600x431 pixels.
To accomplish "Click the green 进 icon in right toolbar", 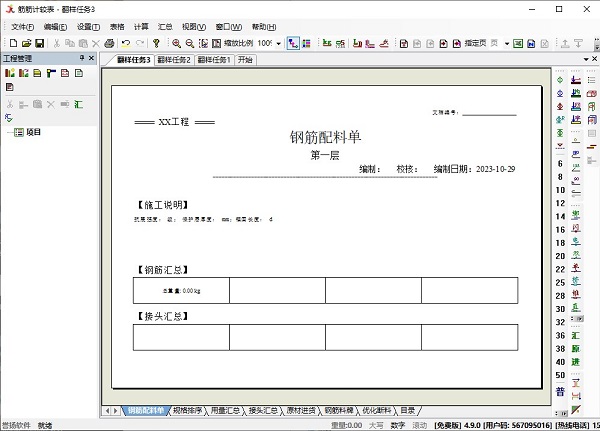I will point(576,362).
